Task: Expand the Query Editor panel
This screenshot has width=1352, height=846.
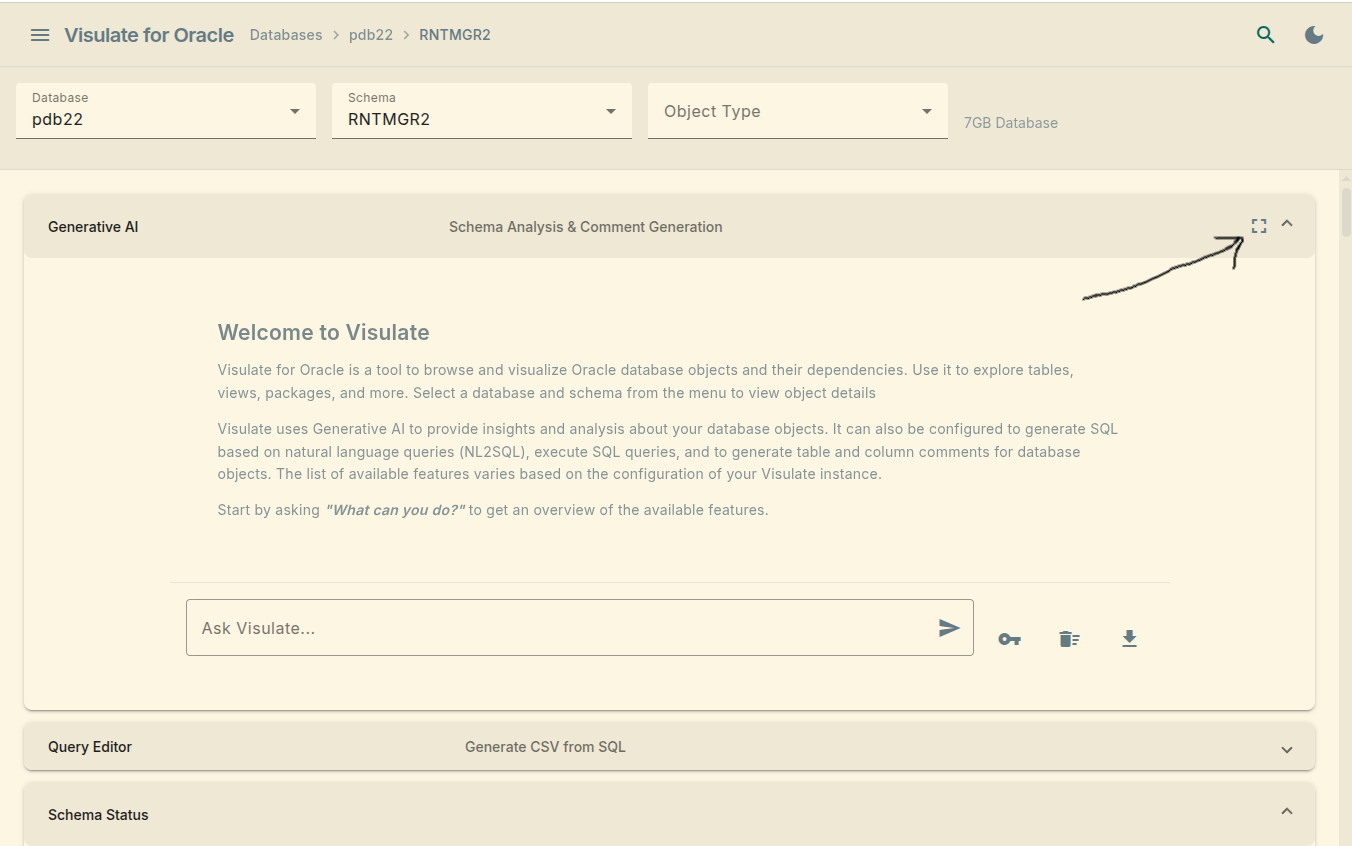Action: [1287, 749]
